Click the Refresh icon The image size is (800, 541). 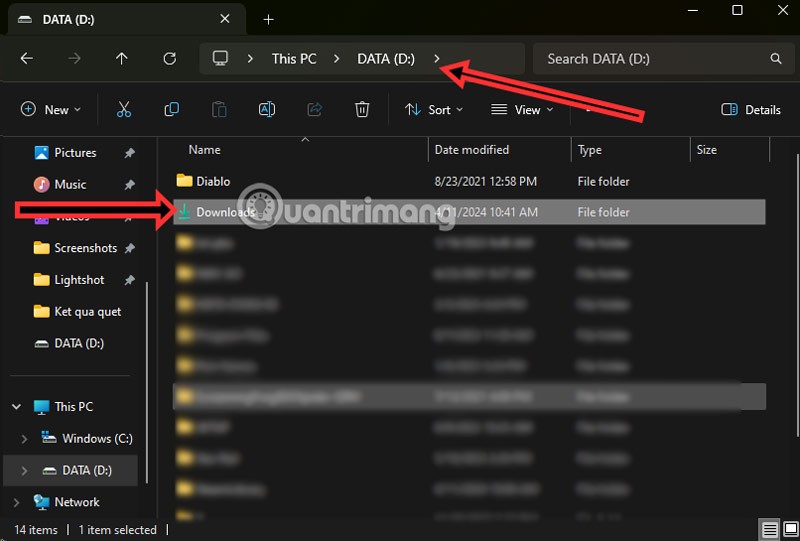coord(170,59)
